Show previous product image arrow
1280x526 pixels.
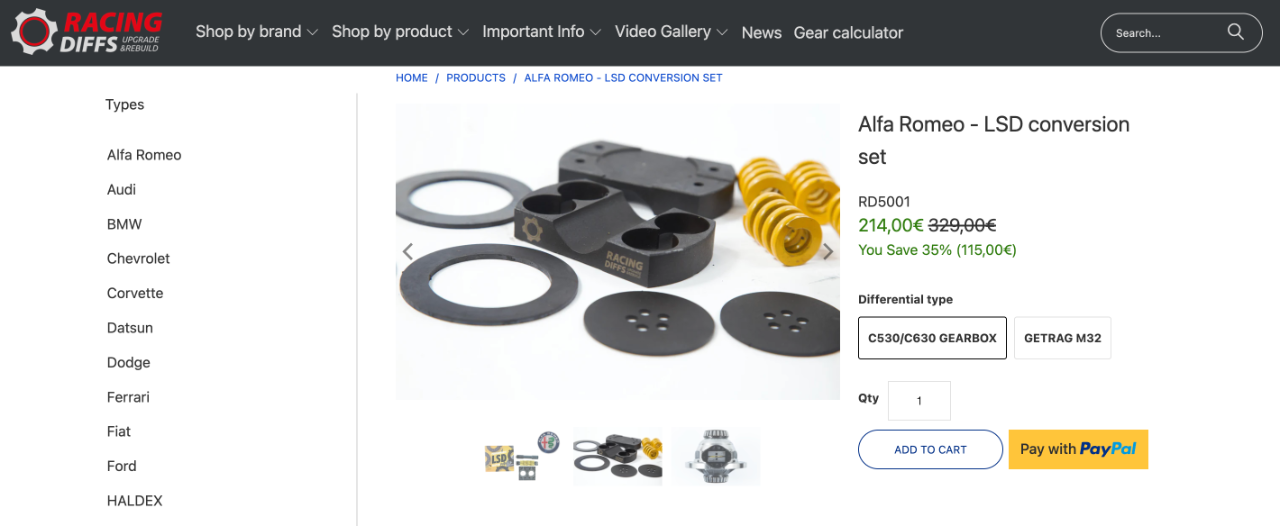click(408, 252)
